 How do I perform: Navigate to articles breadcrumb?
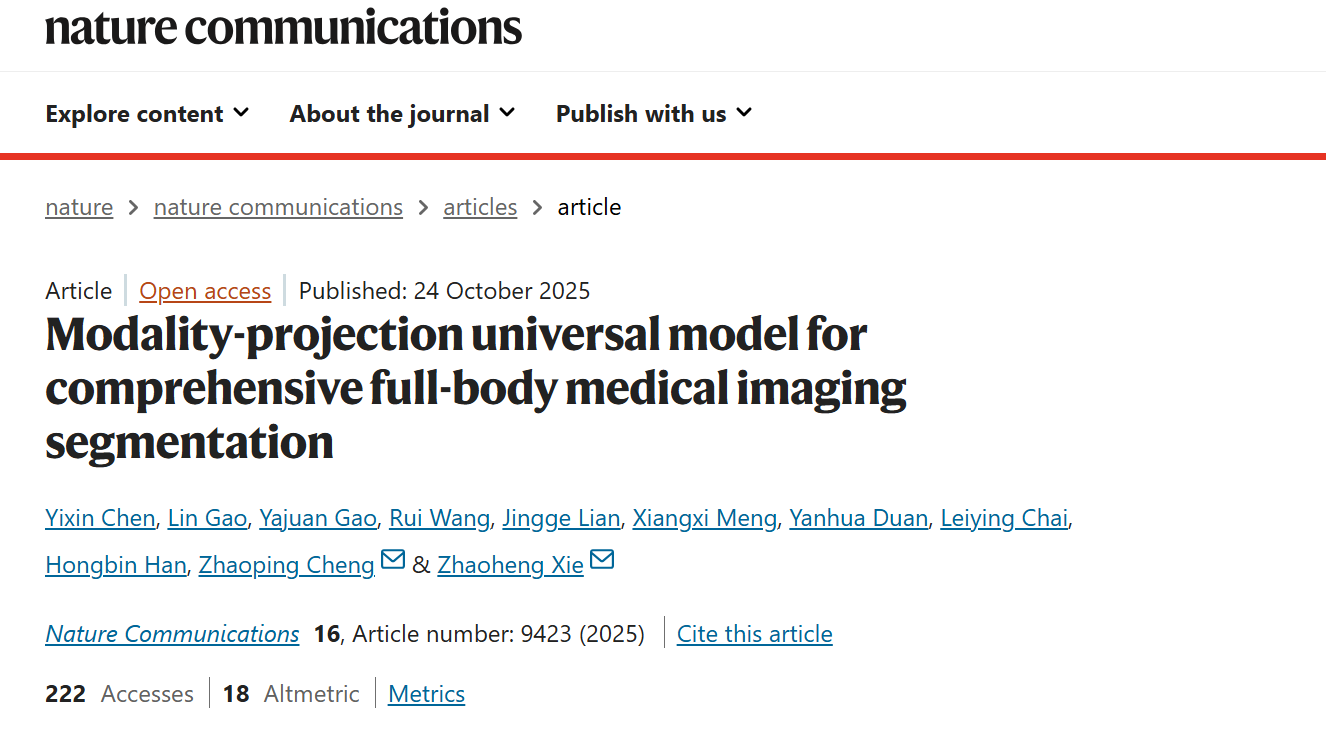pos(480,207)
